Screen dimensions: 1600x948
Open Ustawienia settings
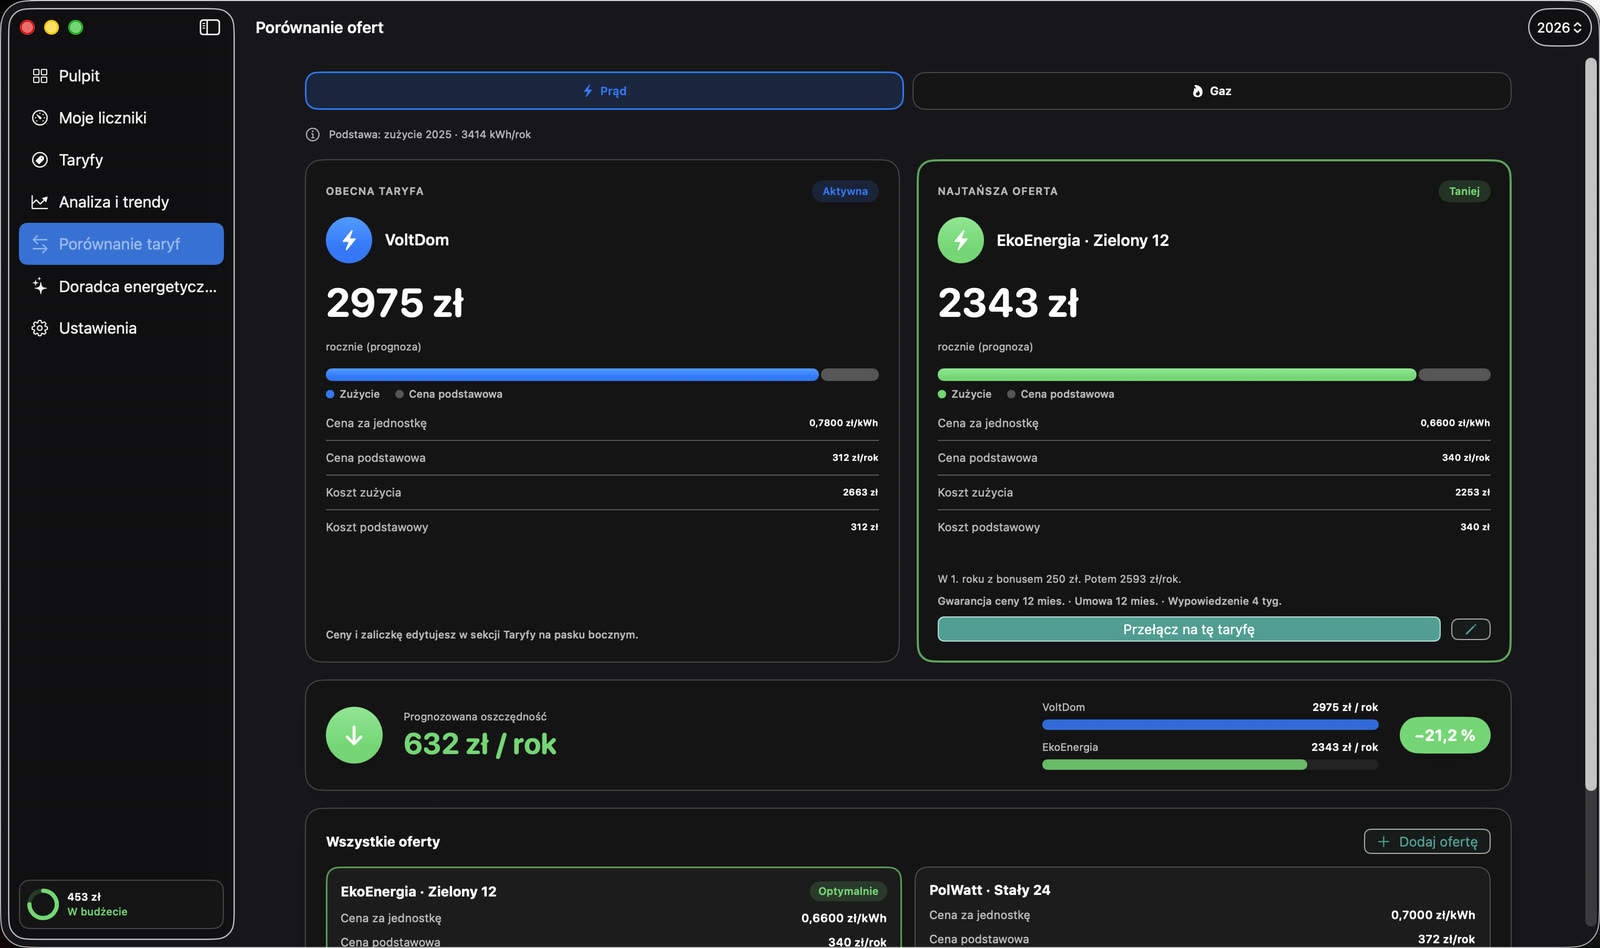pyautogui.click(x=121, y=328)
